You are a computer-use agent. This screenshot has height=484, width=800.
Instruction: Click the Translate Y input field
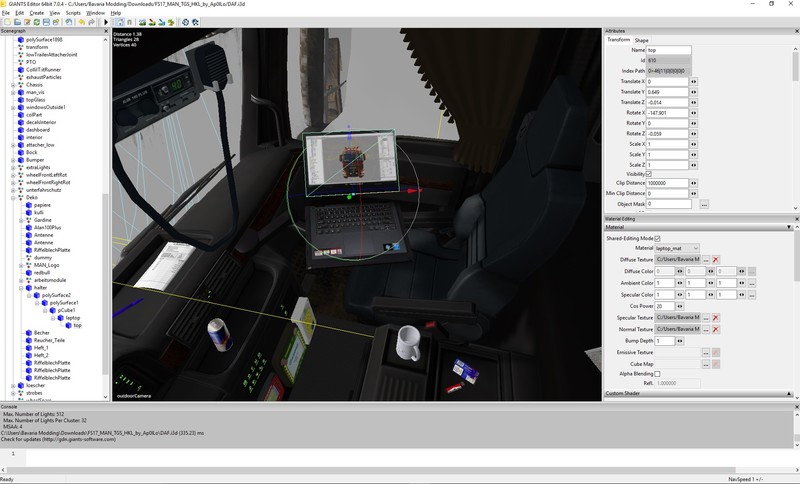667,92
